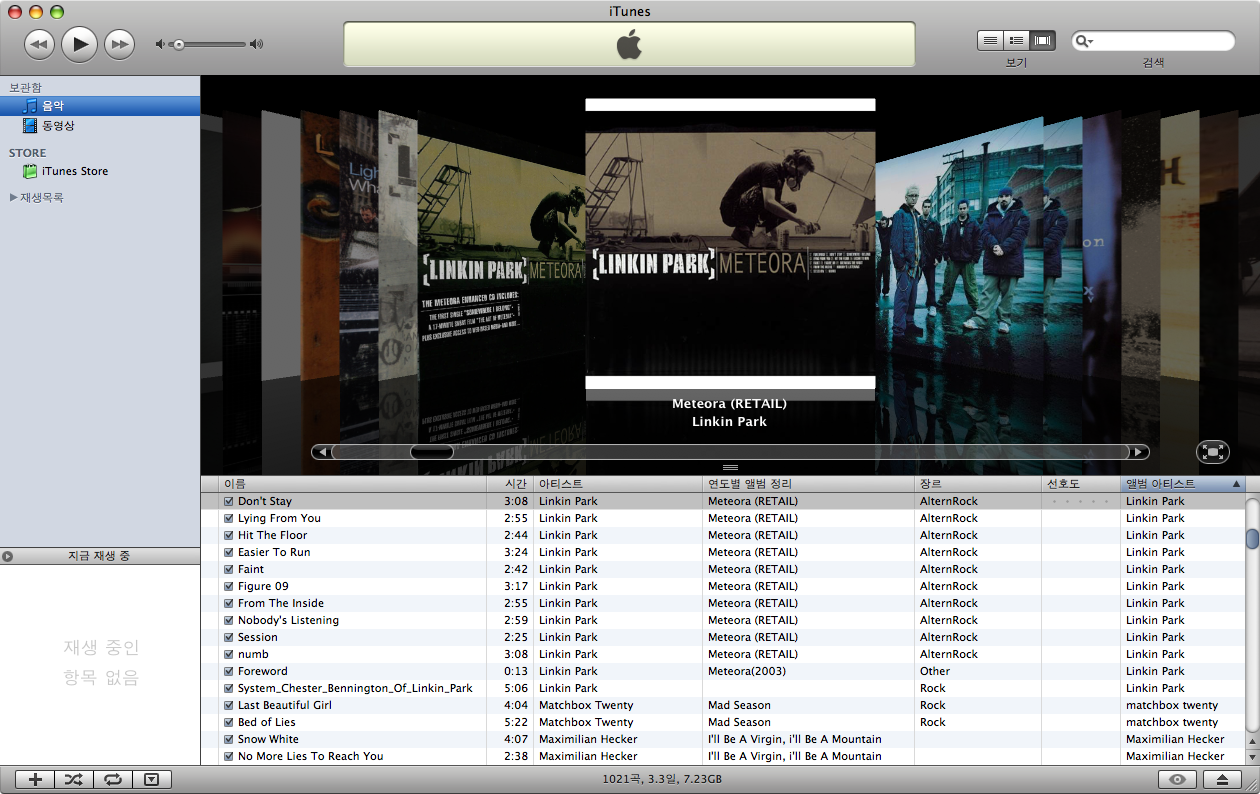Image resolution: width=1260 pixels, height=794 pixels.
Task: Select 동영상 library in sidebar
Action: point(100,126)
